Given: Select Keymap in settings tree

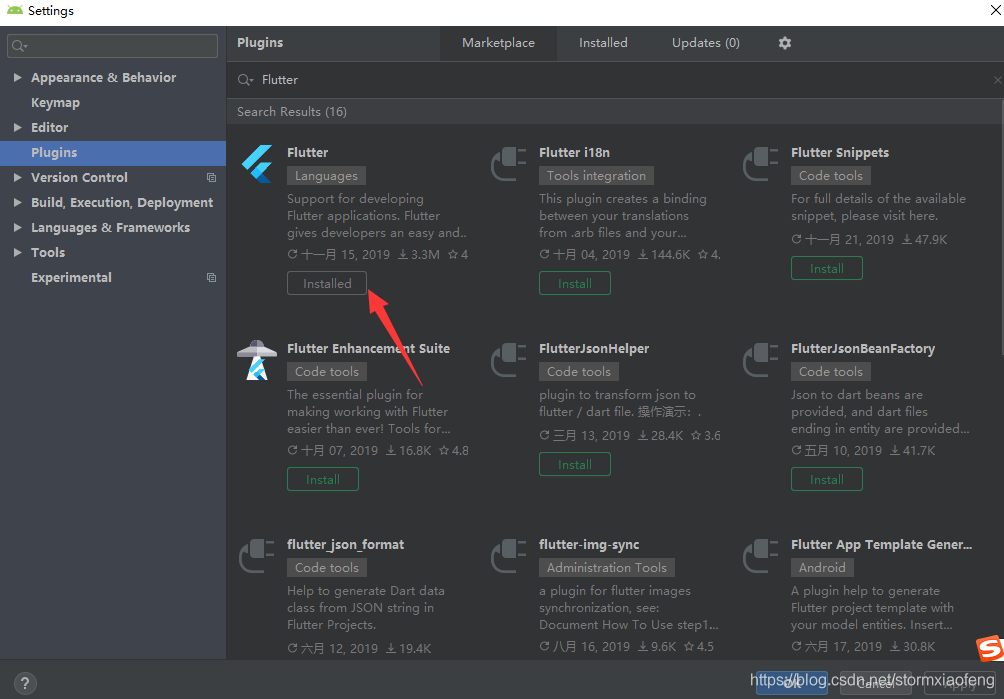Looking at the screenshot, I should 56,102.
